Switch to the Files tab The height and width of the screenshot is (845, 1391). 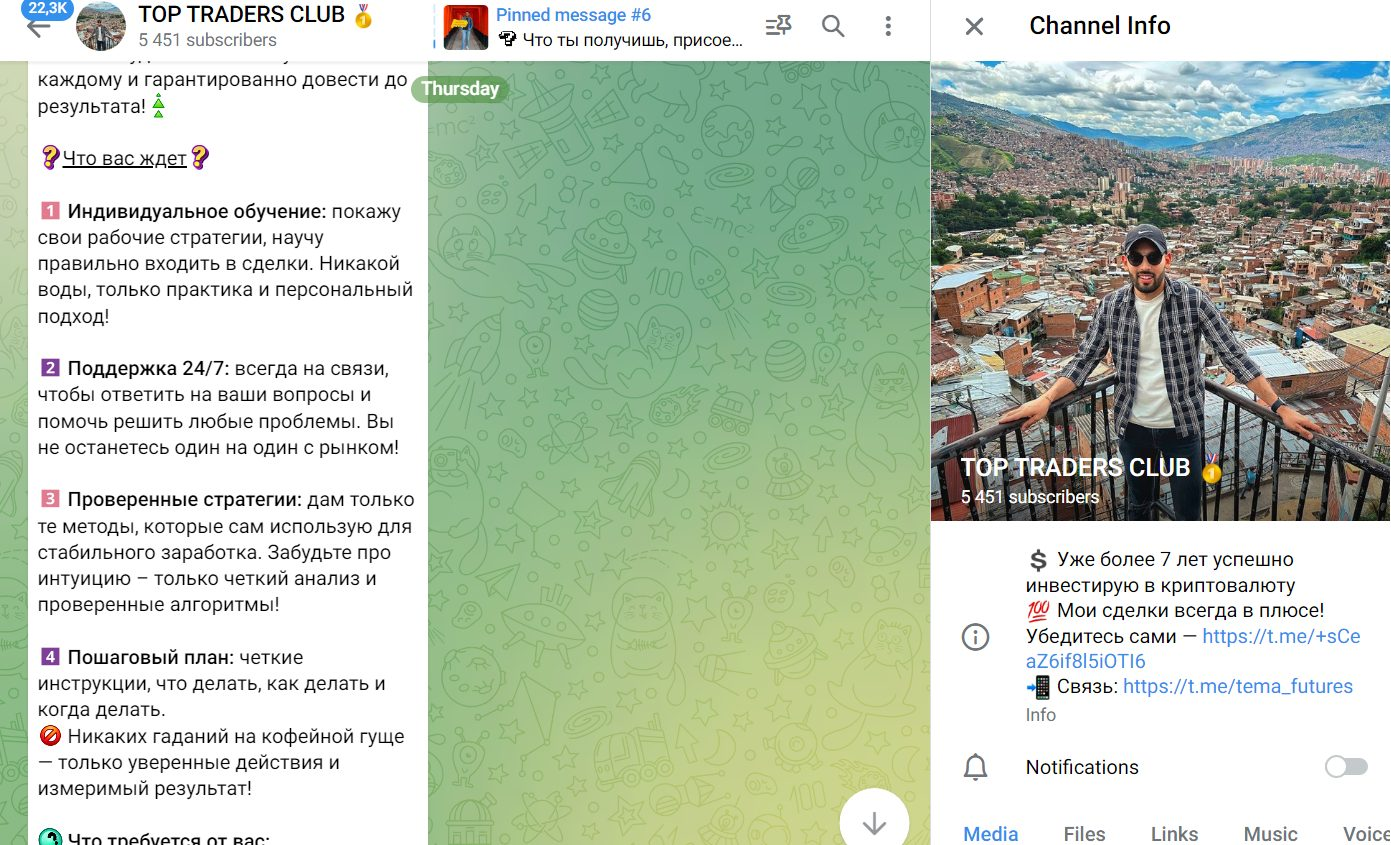coord(1084,833)
